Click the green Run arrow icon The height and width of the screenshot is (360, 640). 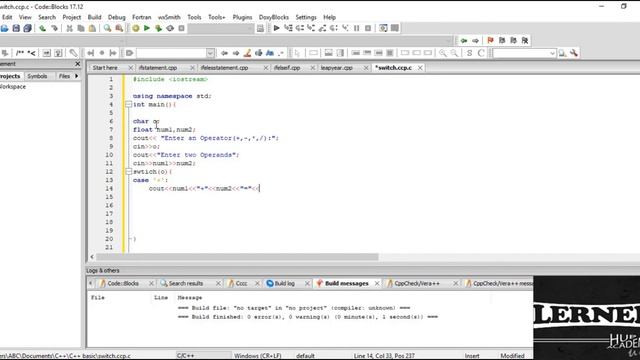[x=147, y=28]
